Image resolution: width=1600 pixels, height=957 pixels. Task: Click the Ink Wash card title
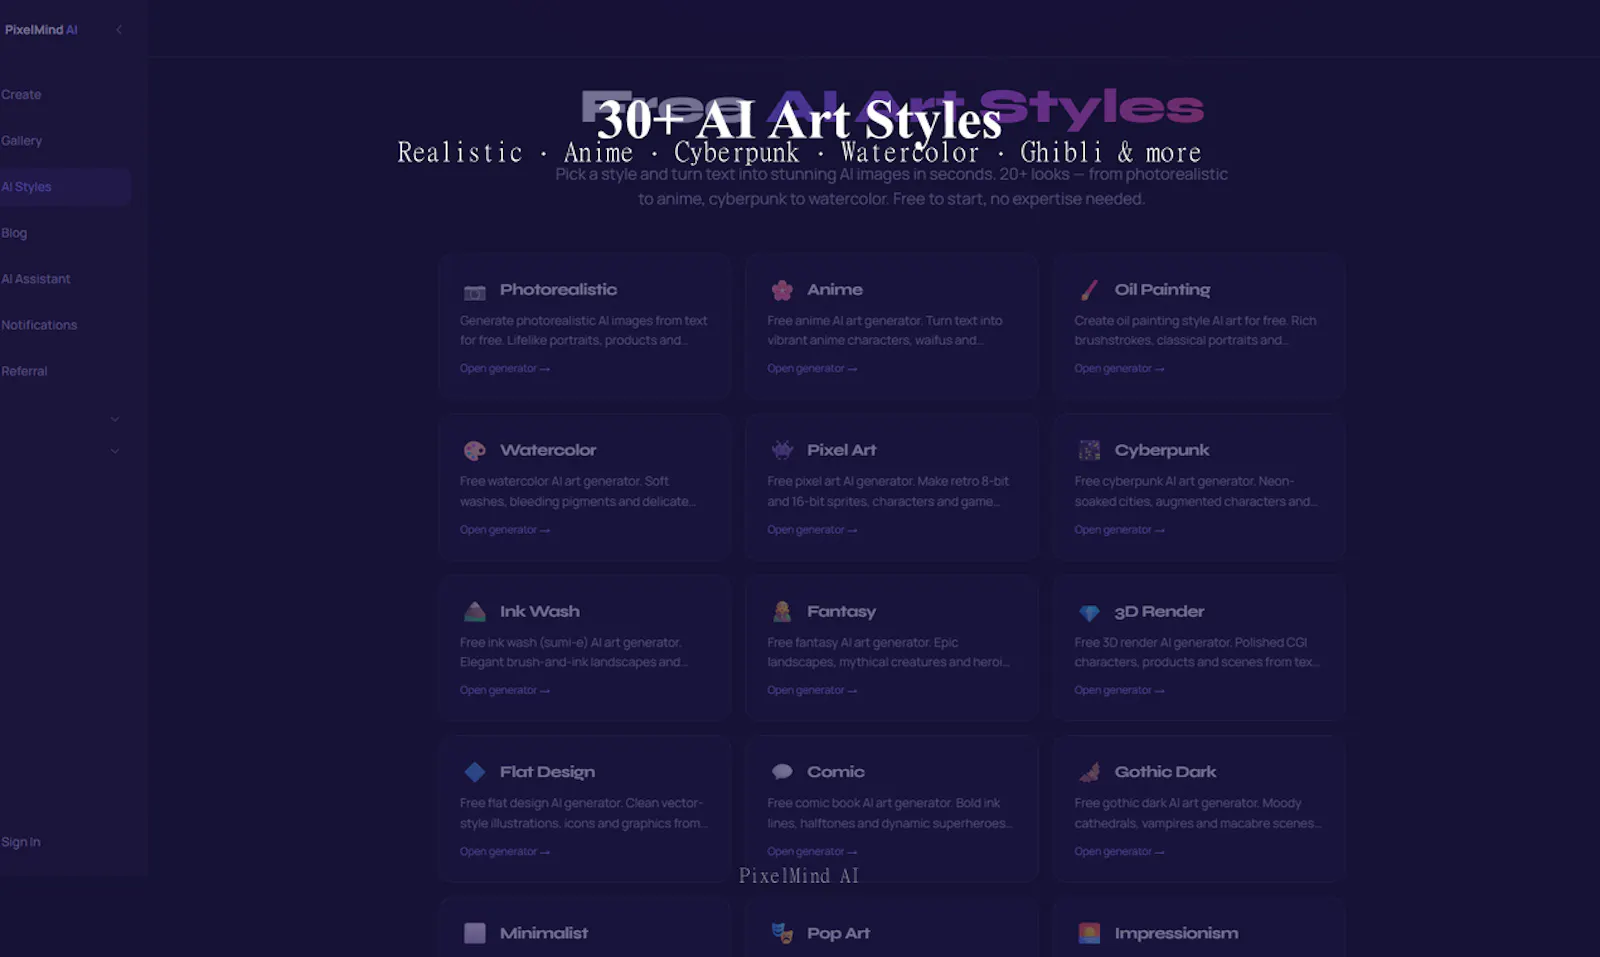[540, 612]
